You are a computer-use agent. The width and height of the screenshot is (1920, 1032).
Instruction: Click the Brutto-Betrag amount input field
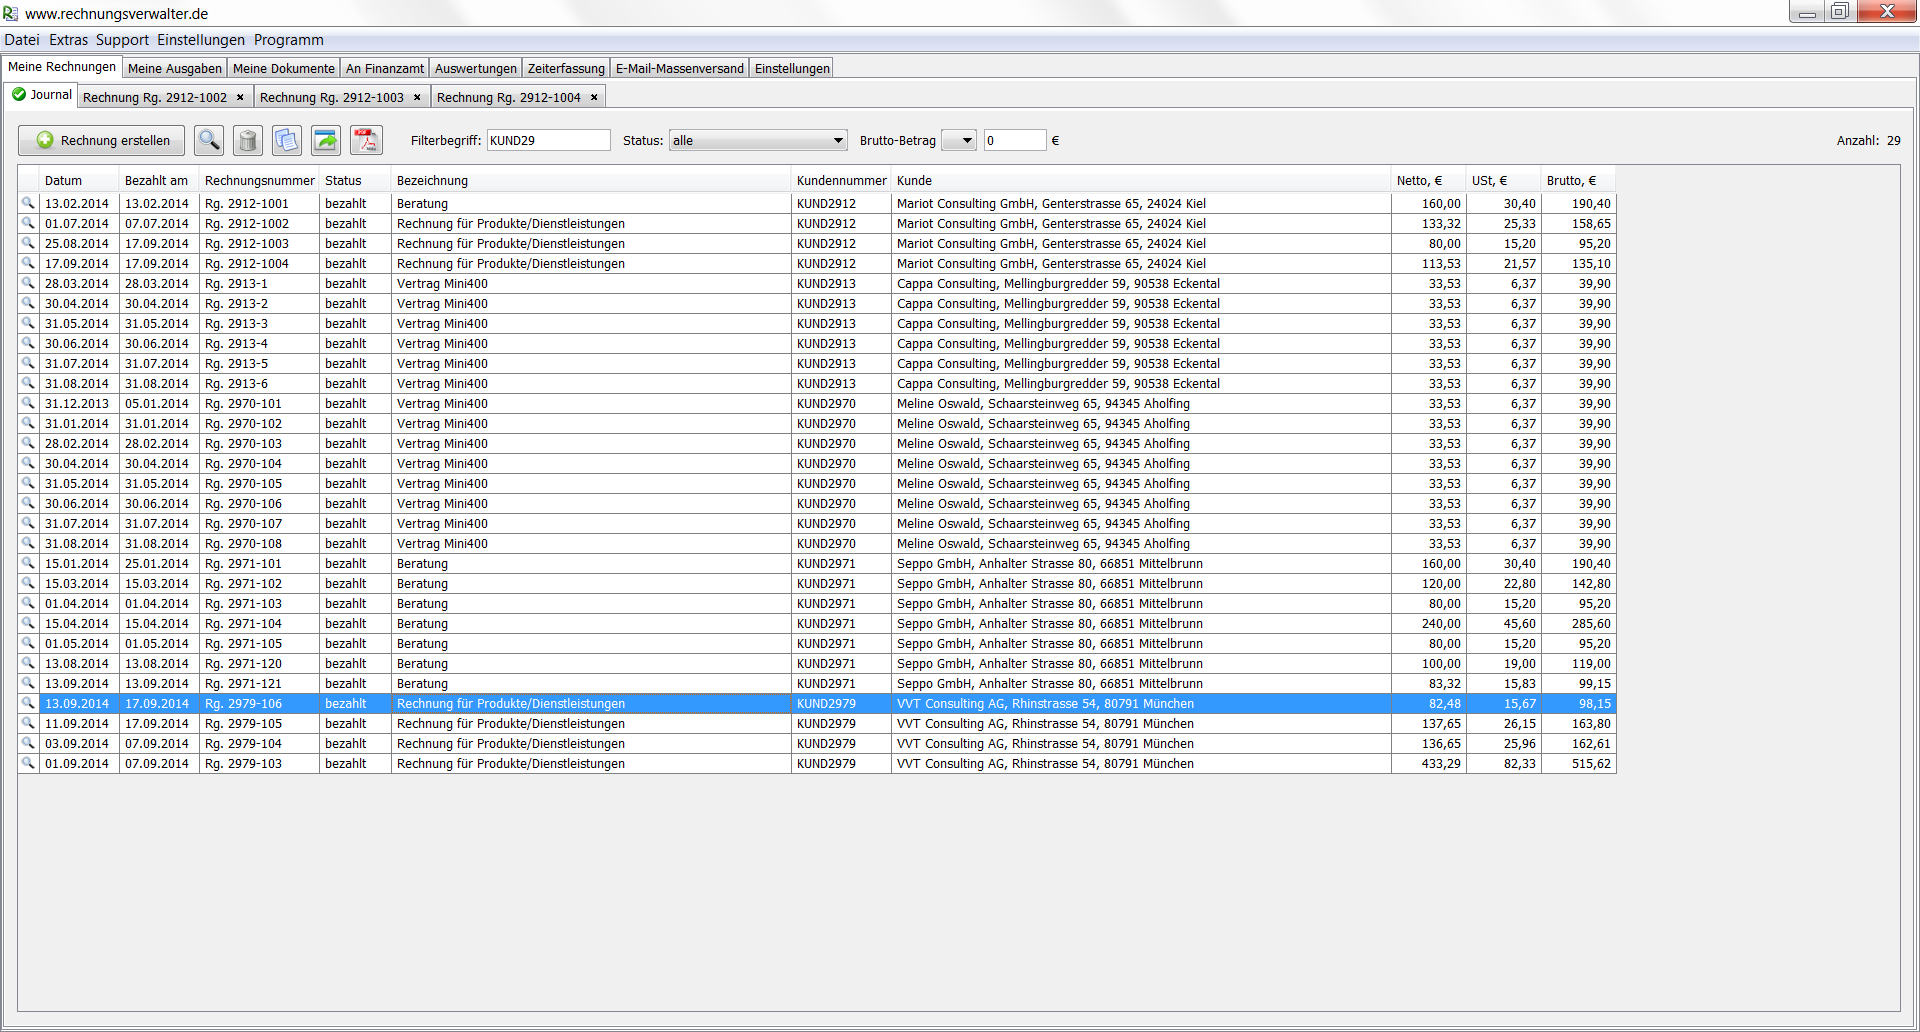[1014, 141]
